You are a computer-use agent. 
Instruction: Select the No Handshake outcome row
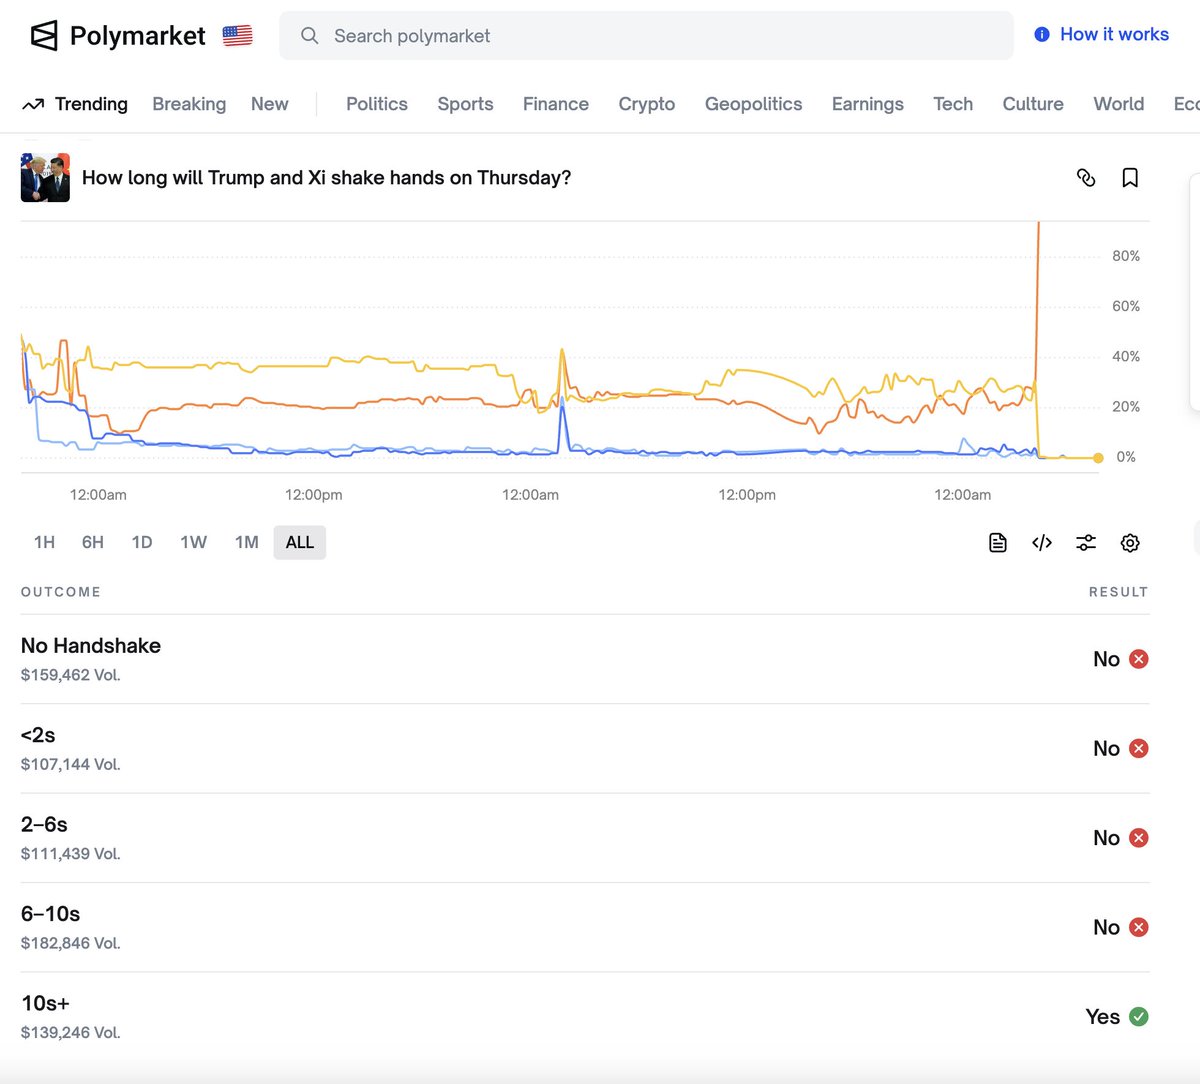tap(90, 646)
